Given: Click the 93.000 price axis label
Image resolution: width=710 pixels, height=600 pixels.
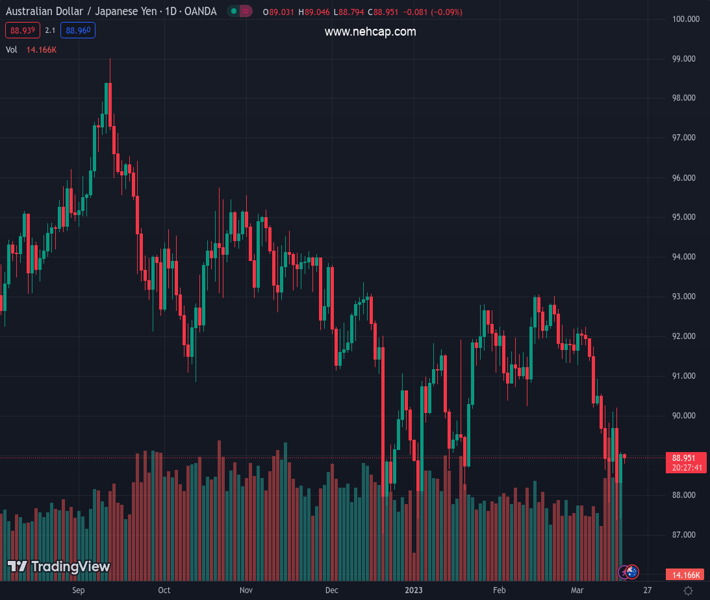Looking at the screenshot, I should 684,297.
